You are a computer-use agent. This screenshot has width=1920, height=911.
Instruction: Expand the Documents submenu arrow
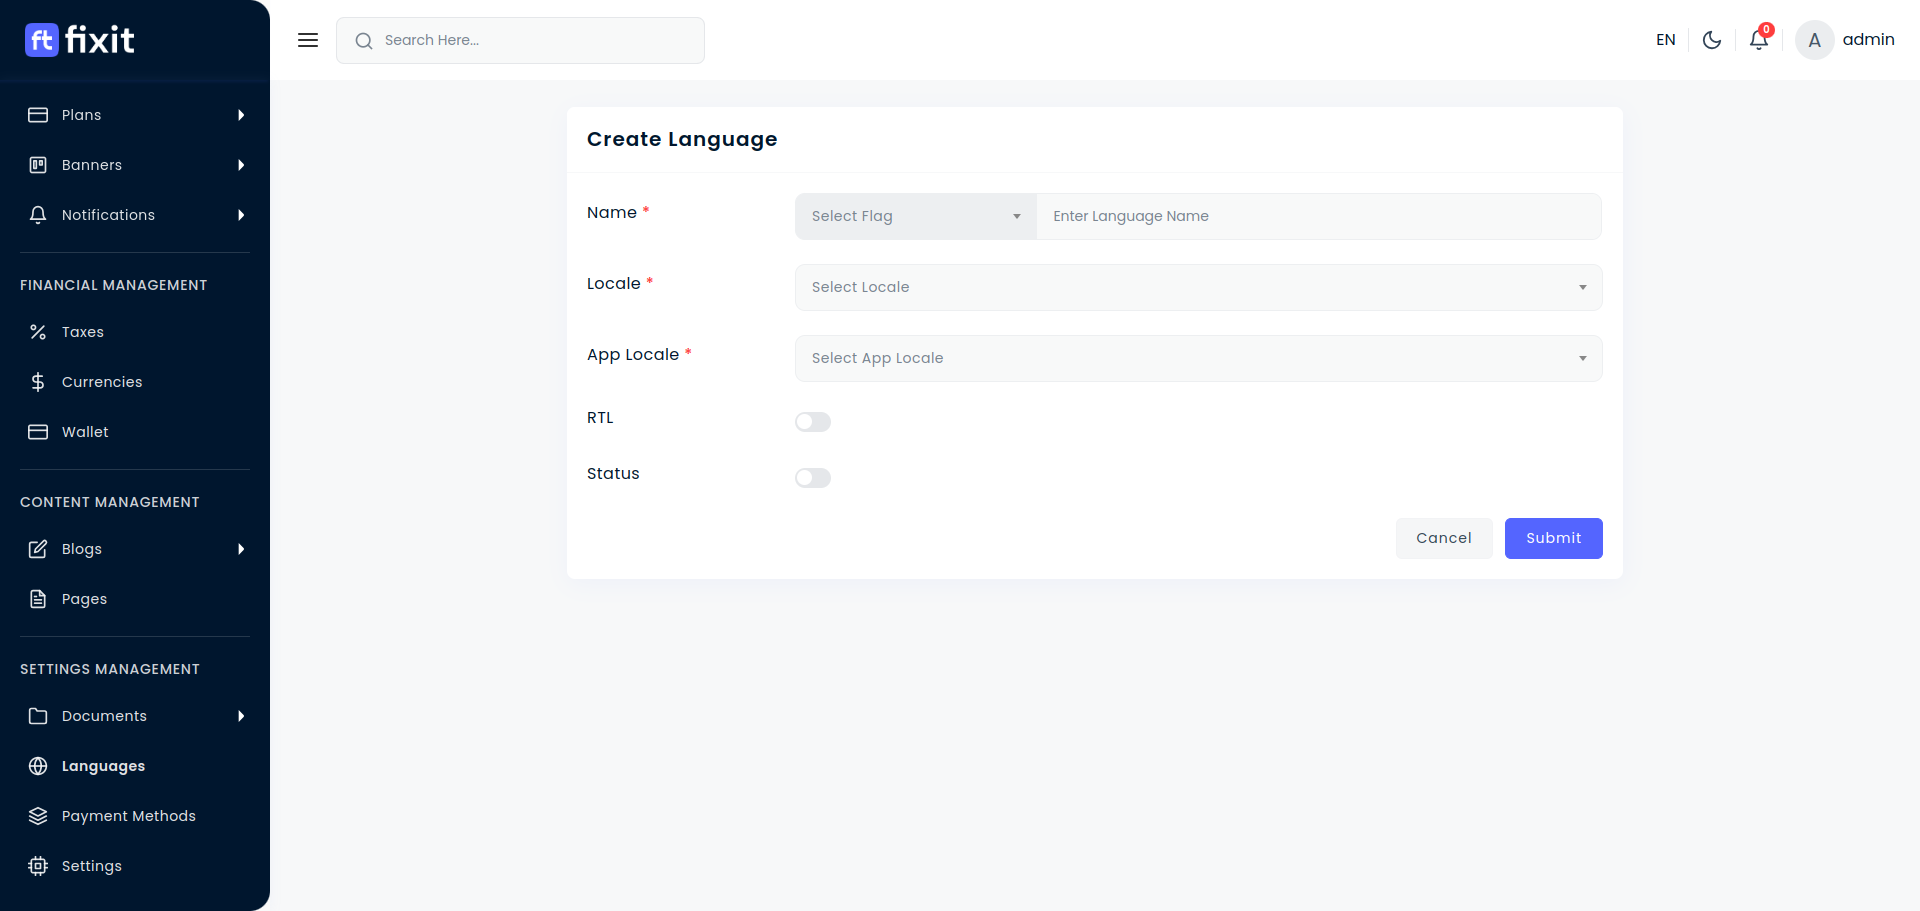[x=241, y=716]
